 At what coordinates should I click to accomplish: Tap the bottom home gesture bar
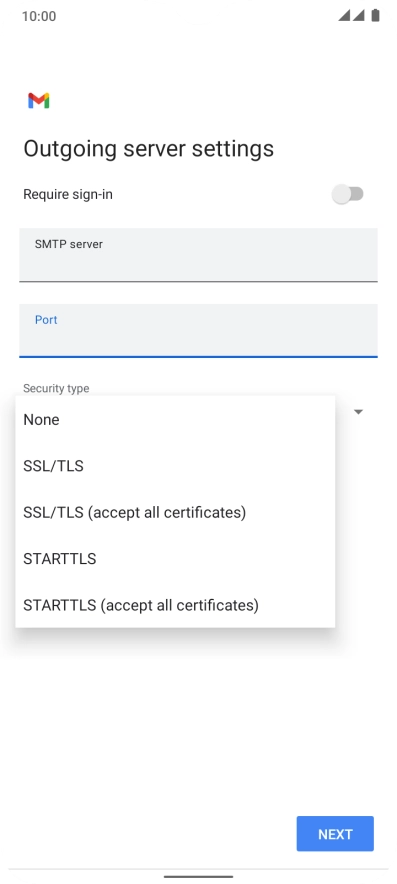(x=198, y=876)
